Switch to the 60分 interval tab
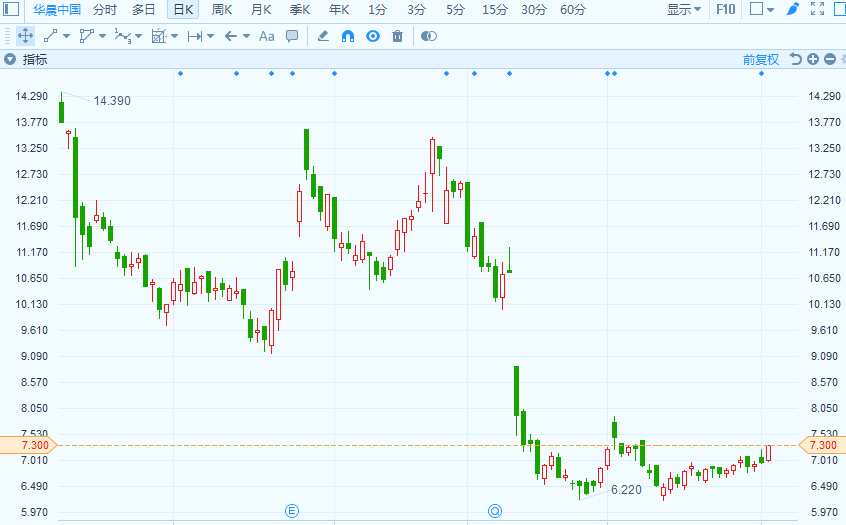Image resolution: width=846 pixels, height=525 pixels. click(x=572, y=9)
